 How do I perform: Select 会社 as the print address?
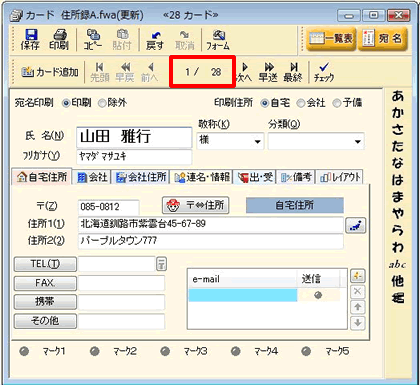pyautogui.click(x=301, y=103)
